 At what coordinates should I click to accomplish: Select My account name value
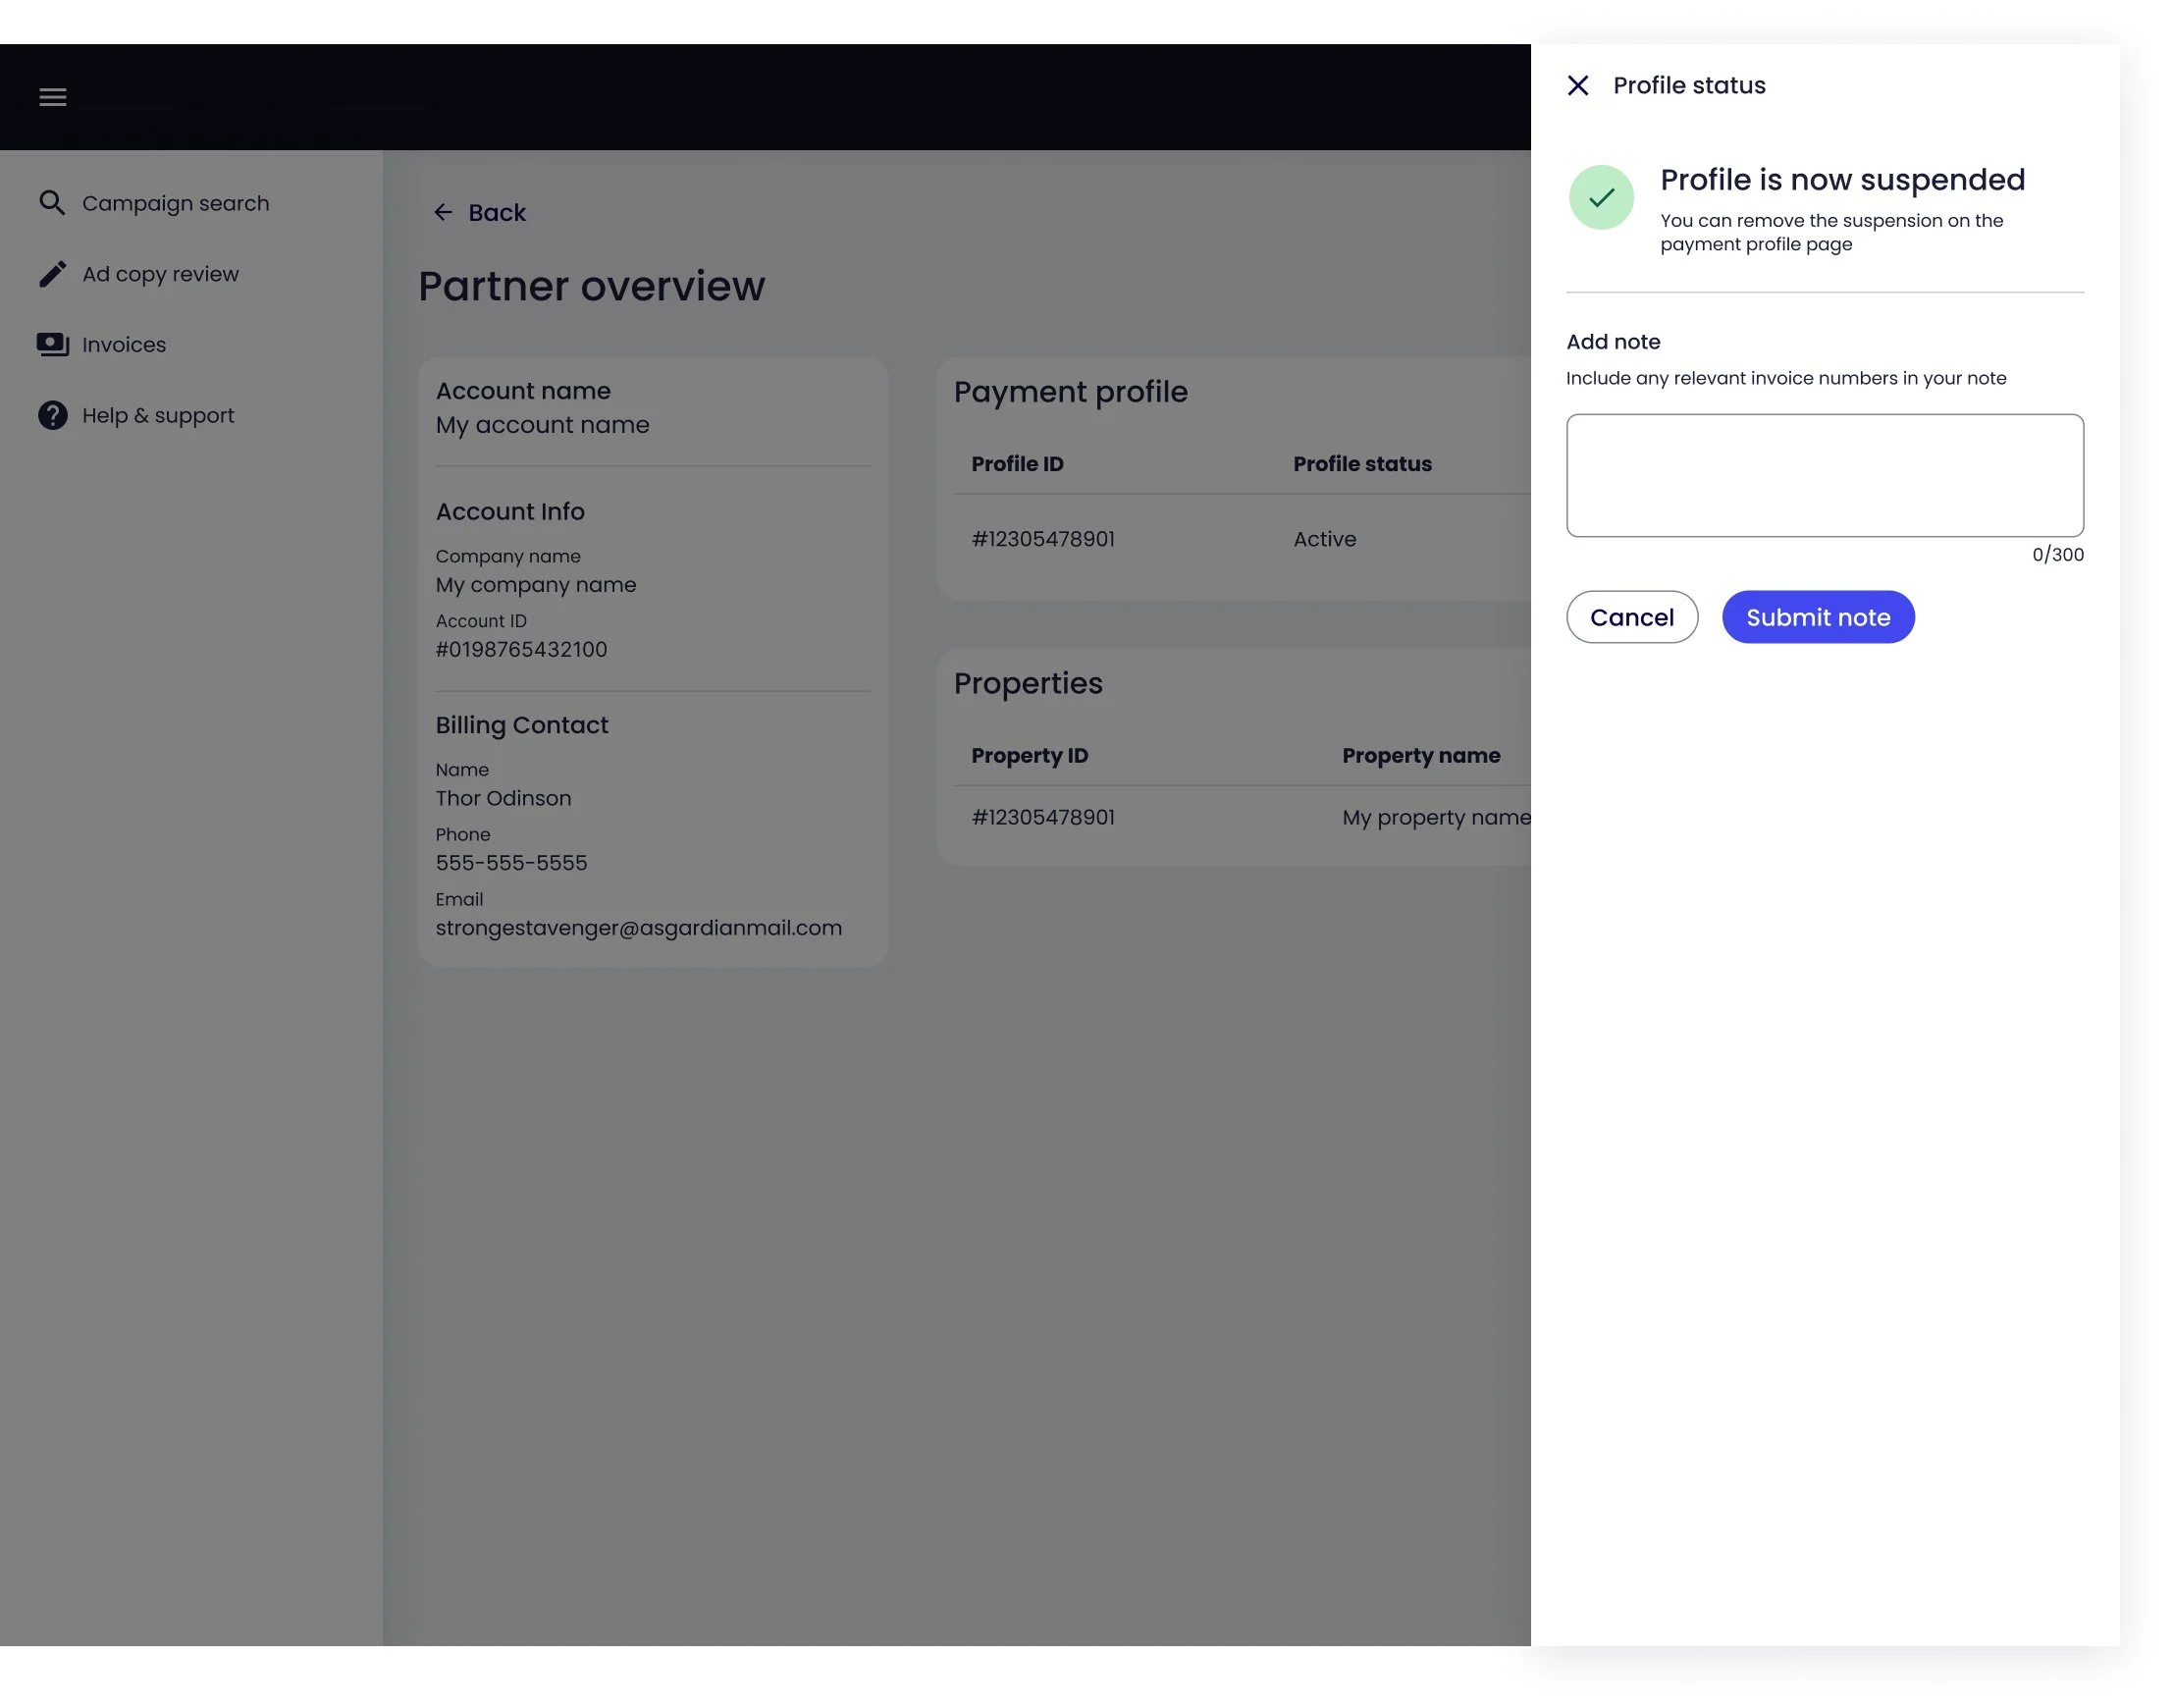coord(542,425)
